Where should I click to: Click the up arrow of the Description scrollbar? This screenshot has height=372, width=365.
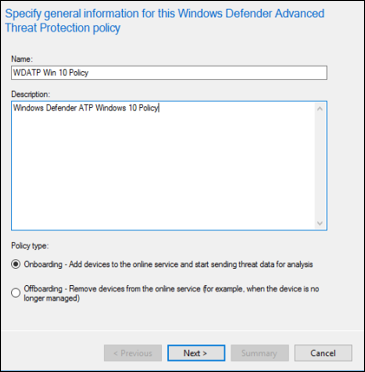[320, 109]
